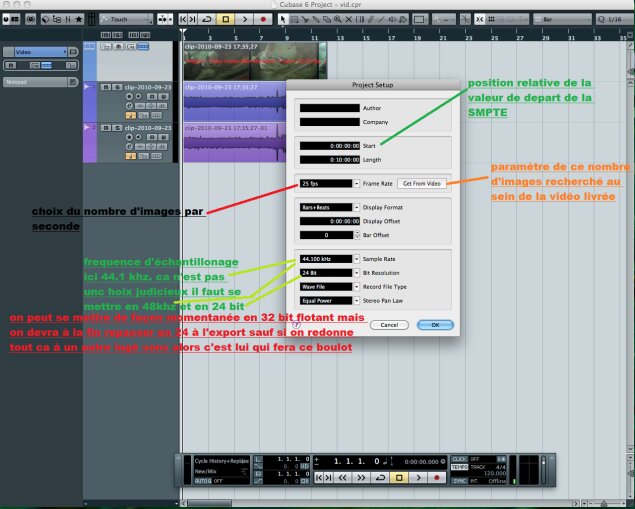
Task: Click the Company input field
Action: click(329, 122)
